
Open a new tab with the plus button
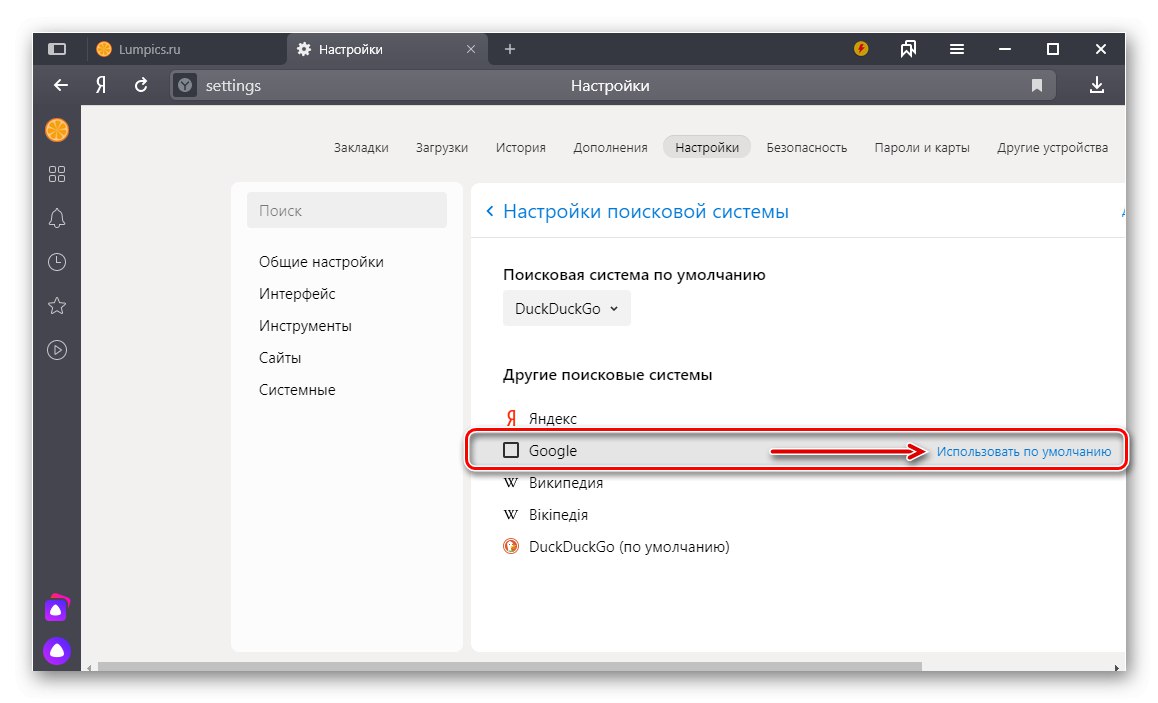coord(510,49)
